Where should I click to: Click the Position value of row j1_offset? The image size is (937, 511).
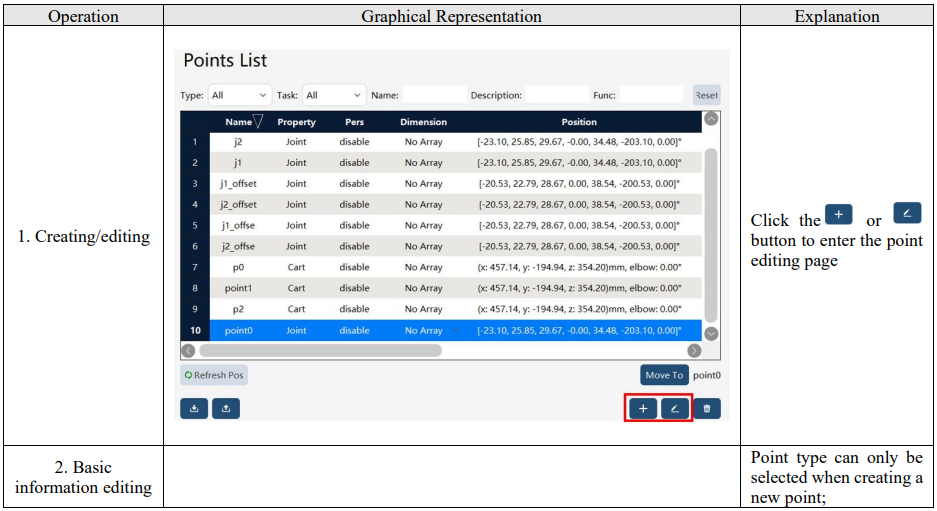[x=579, y=183]
